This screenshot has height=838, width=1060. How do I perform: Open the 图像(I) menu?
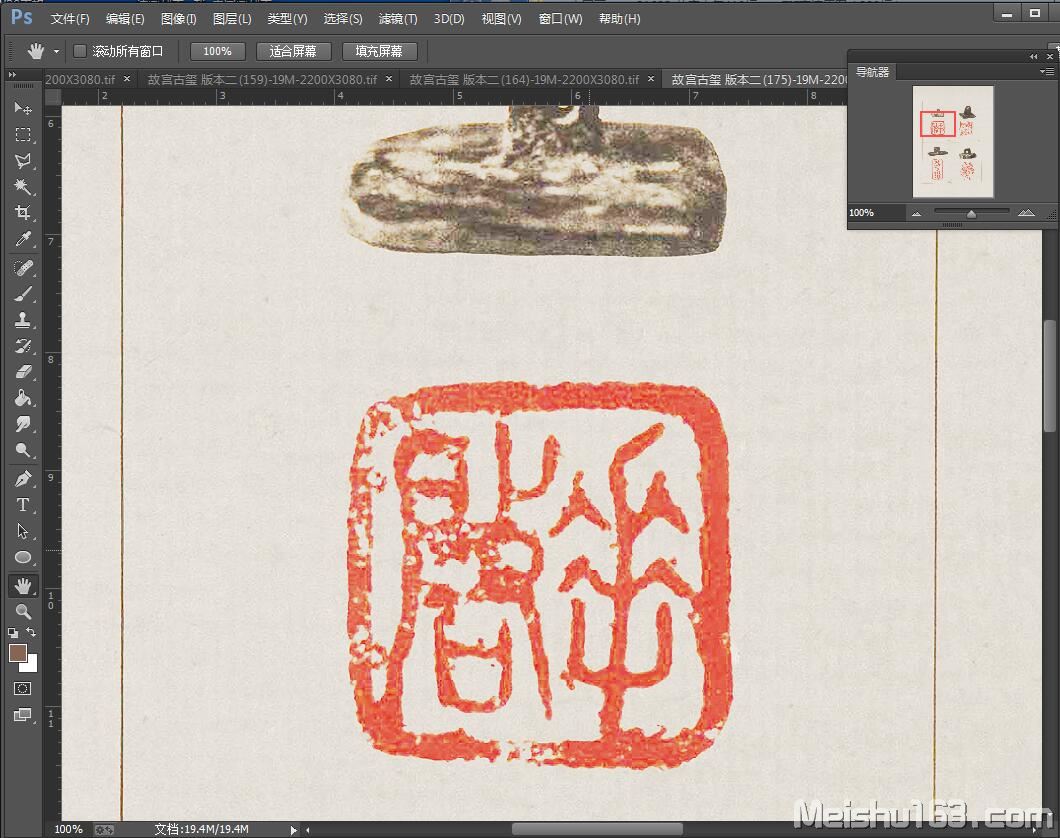coord(178,19)
